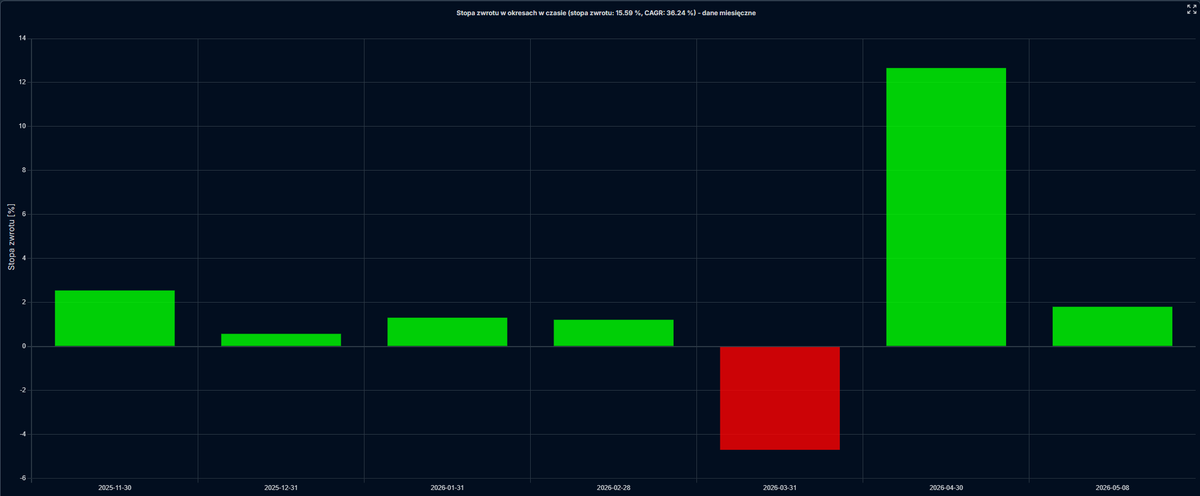Image resolution: width=1200 pixels, height=496 pixels.
Task: Select the 2026-05-08 green bar
Action: (1112, 326)
